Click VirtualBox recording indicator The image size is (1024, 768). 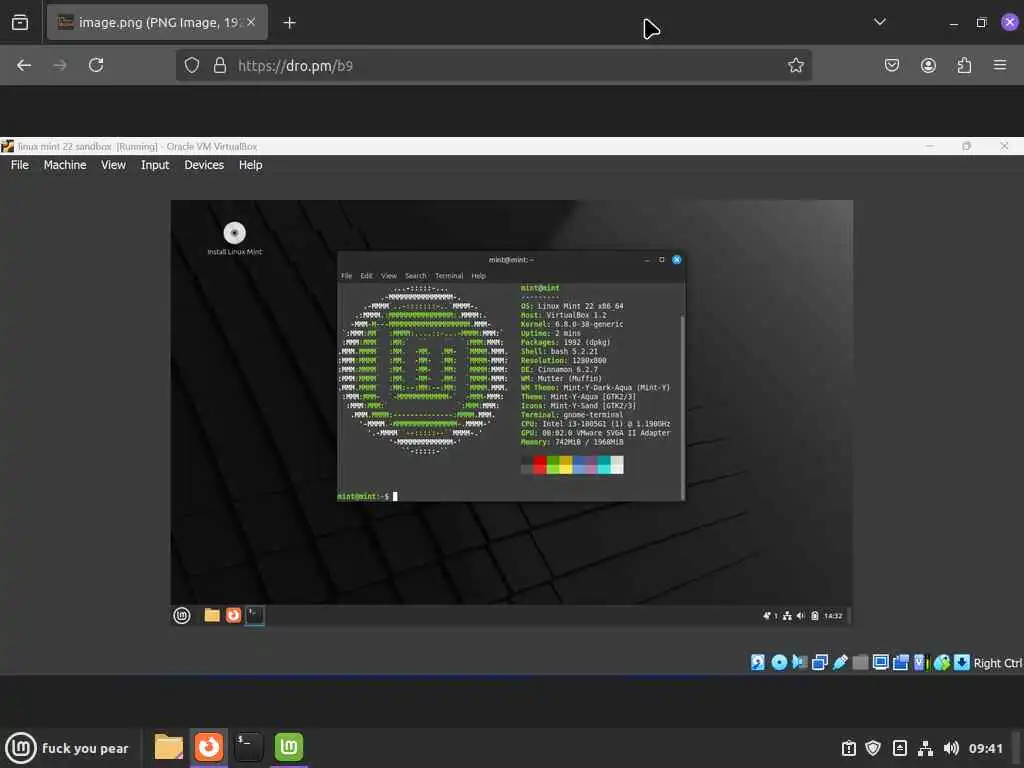pyautogui.click(x=901, y=662)
